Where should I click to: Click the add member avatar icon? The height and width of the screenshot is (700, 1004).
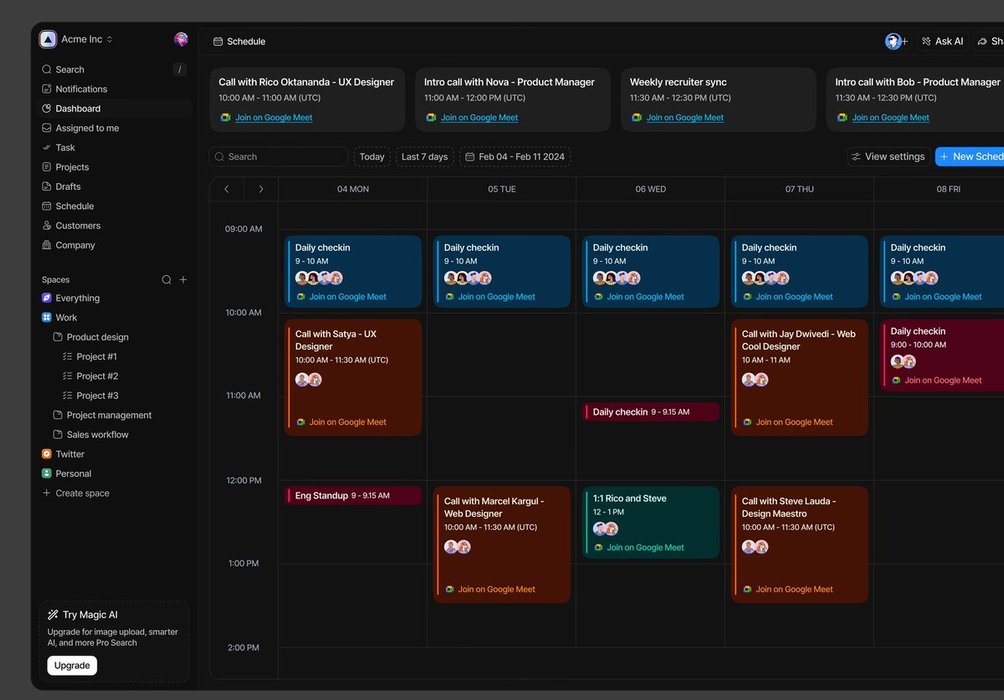click(x=896, y=42)
